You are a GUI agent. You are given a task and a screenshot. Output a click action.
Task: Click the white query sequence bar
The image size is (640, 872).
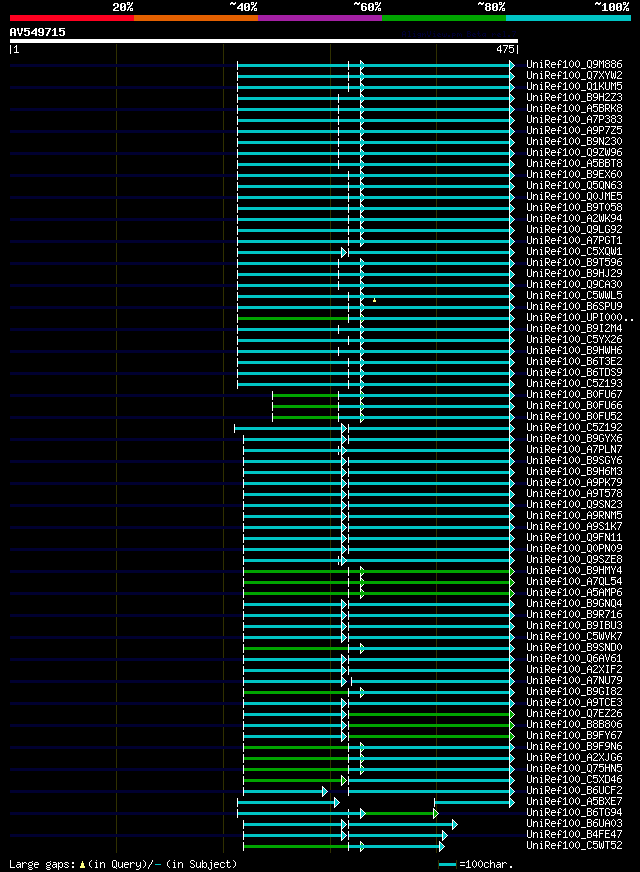point(264,41)
